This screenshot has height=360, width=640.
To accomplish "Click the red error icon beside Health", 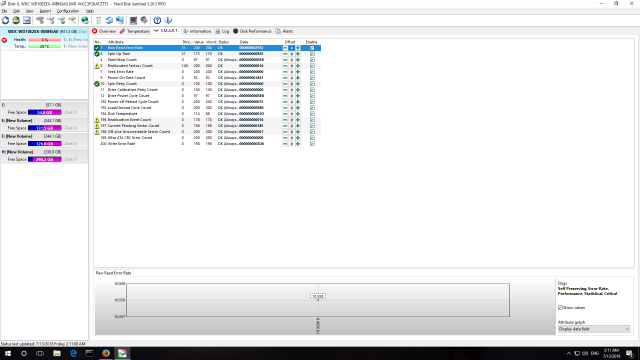I will coord(4,40).
